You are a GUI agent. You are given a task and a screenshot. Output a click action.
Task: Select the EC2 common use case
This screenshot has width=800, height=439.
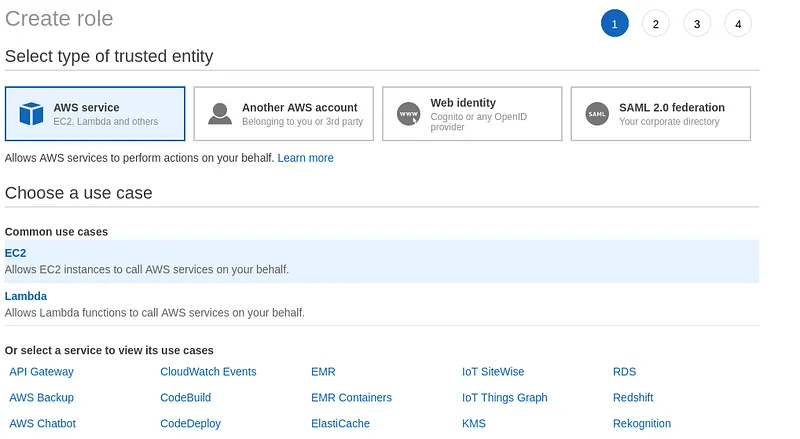coord(382,261)
